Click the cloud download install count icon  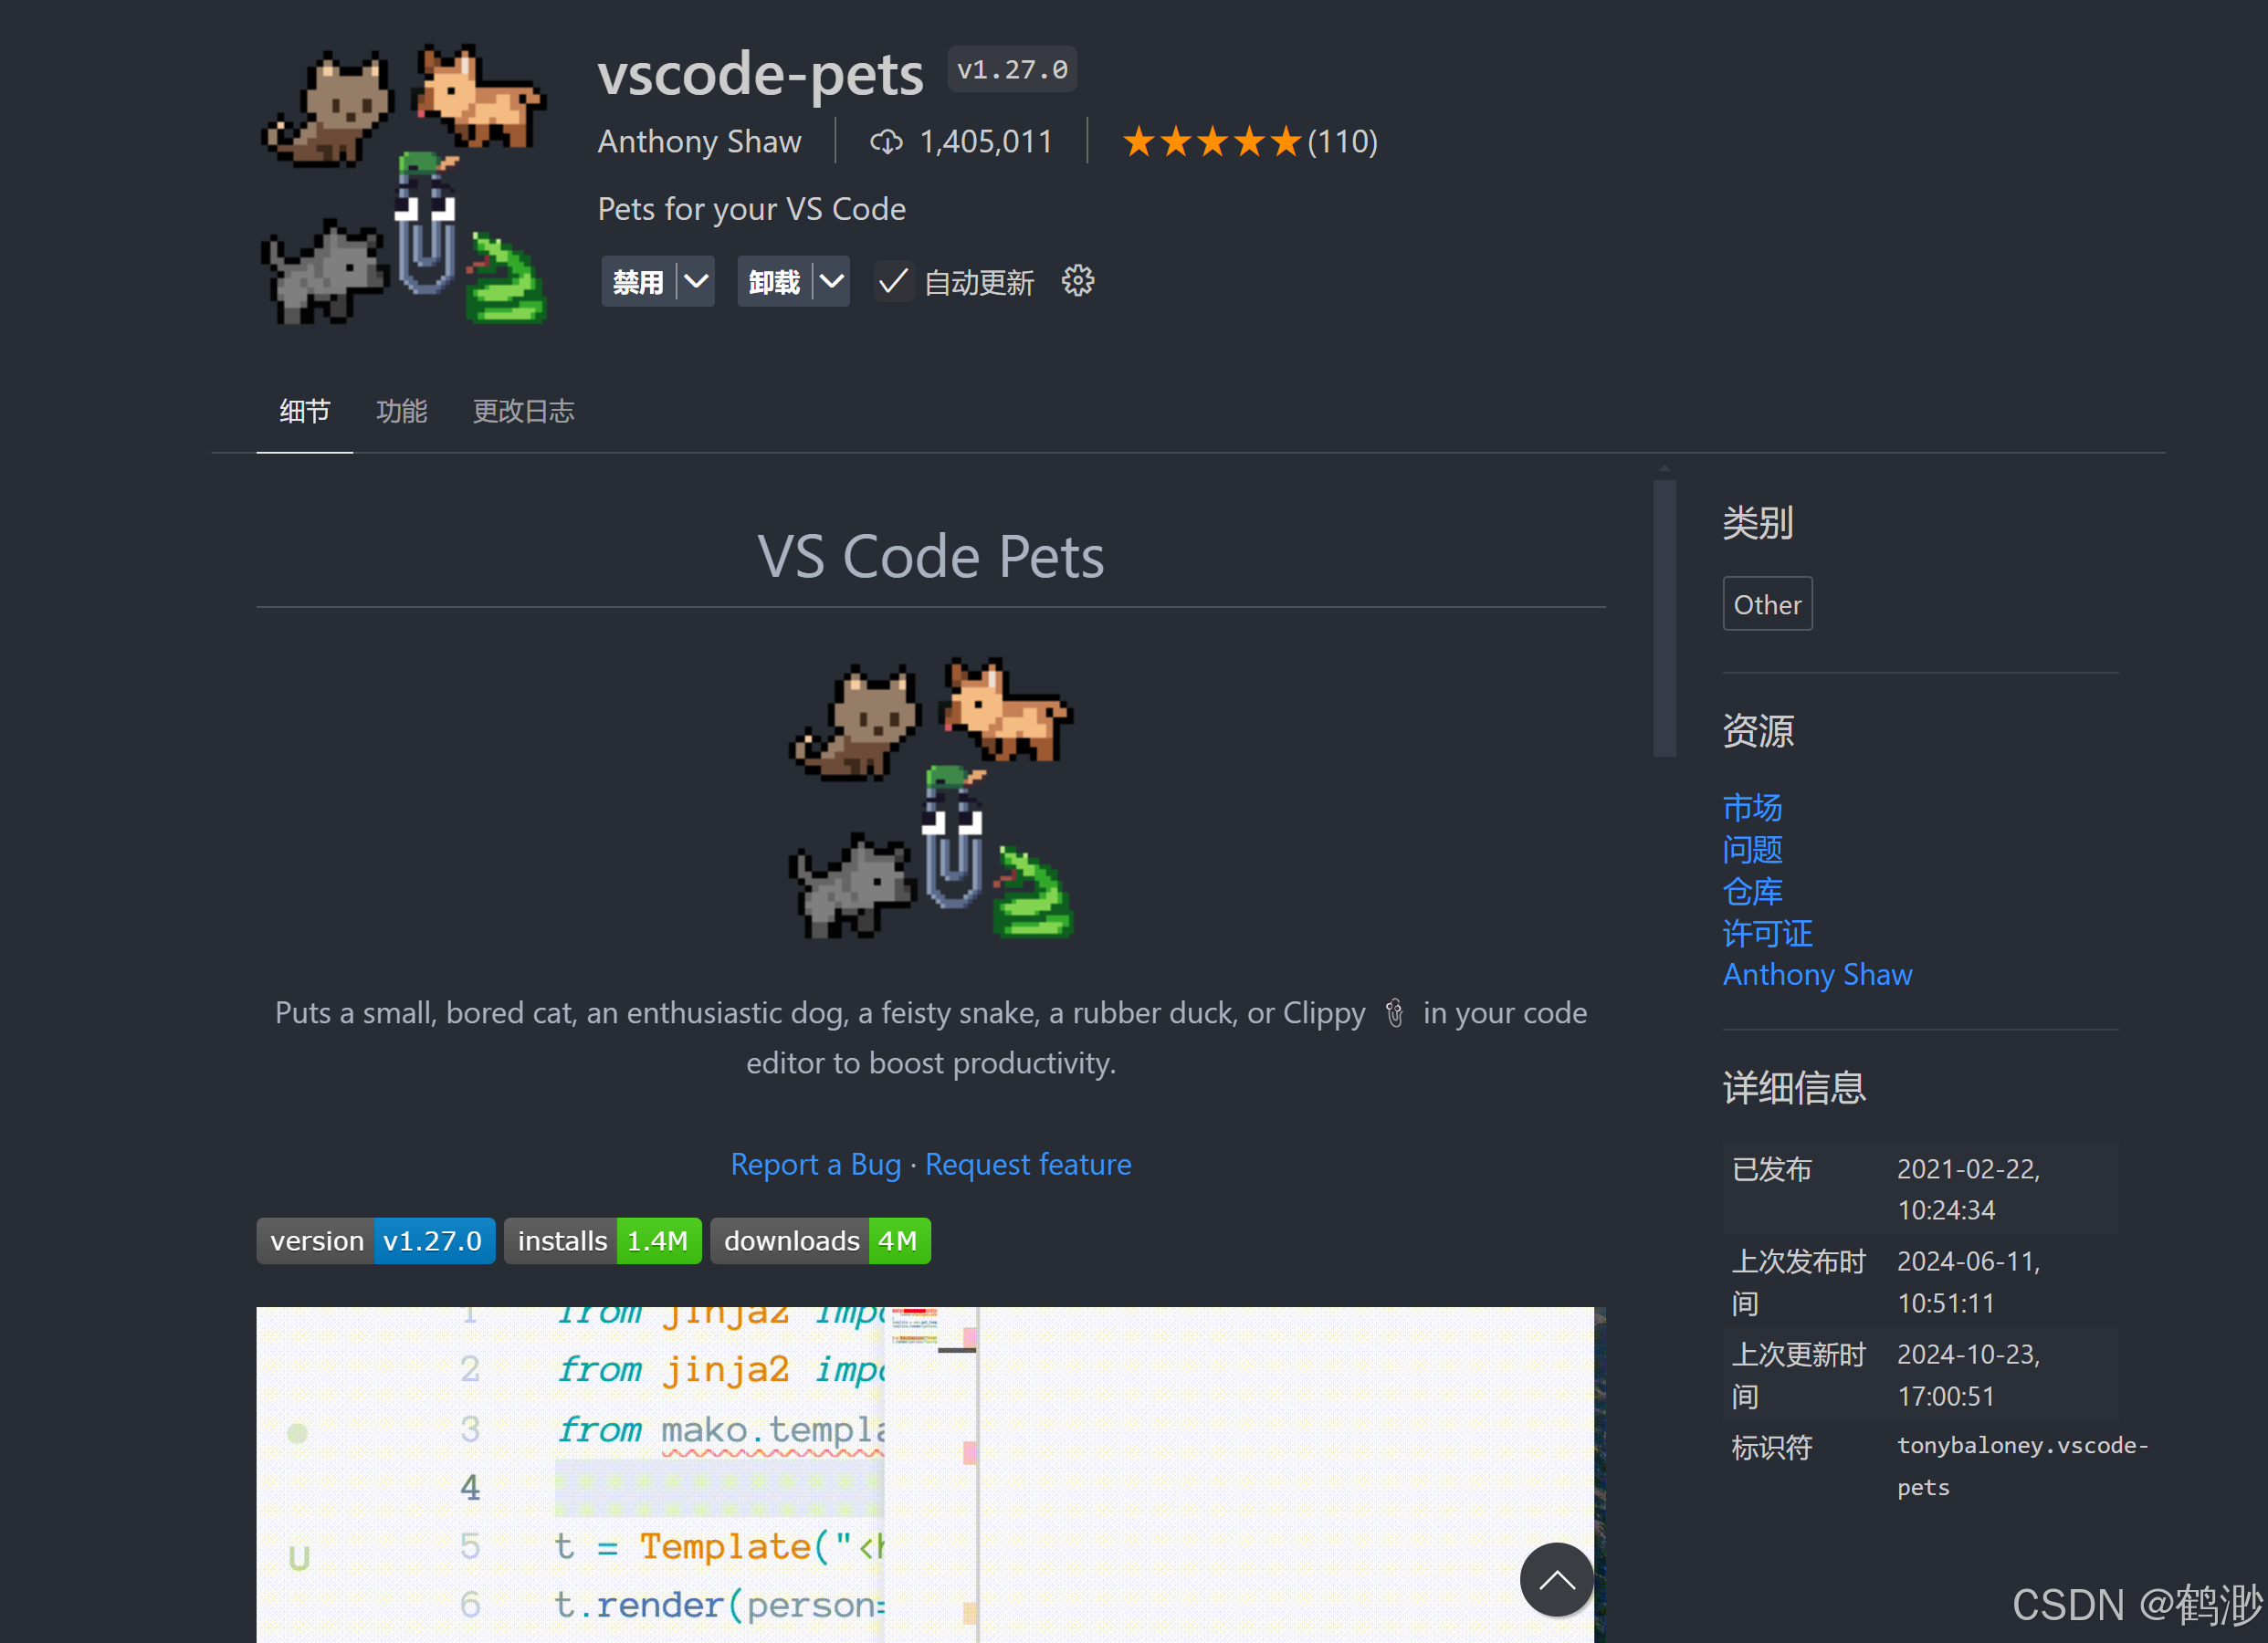click(886, 142)
